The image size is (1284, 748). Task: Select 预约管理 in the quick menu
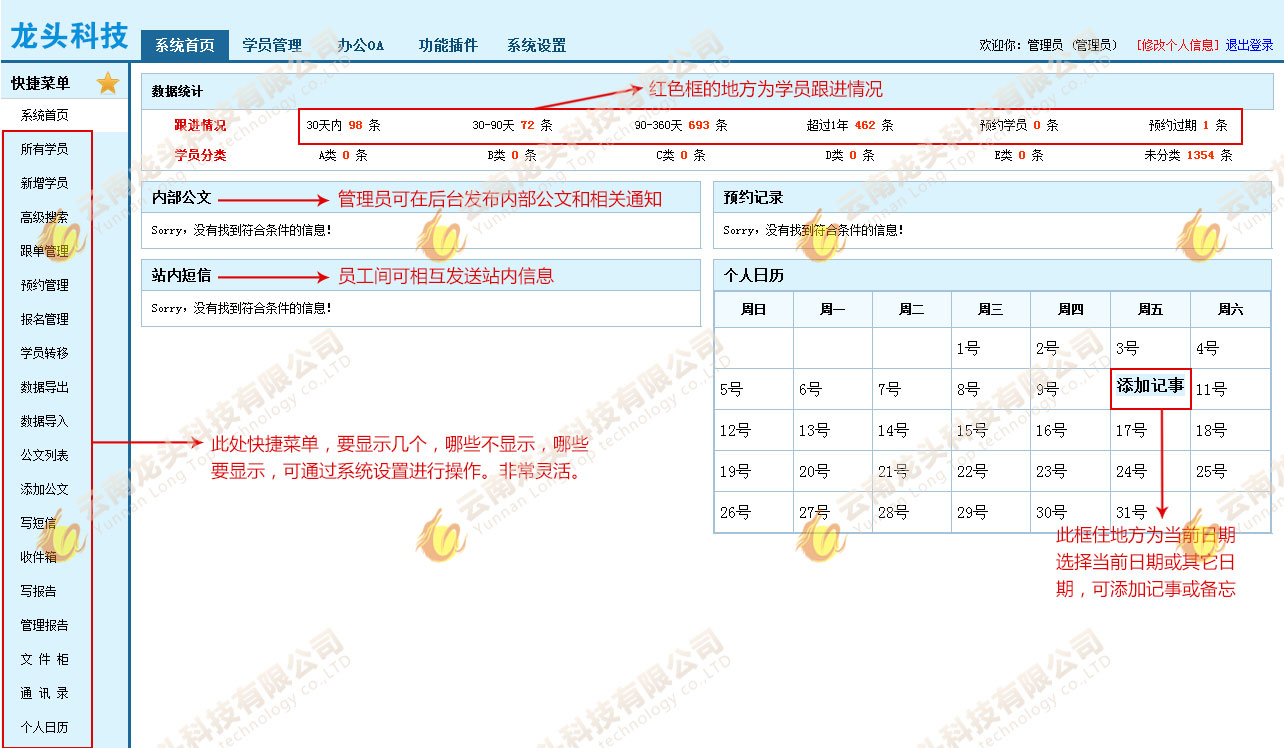45,285
